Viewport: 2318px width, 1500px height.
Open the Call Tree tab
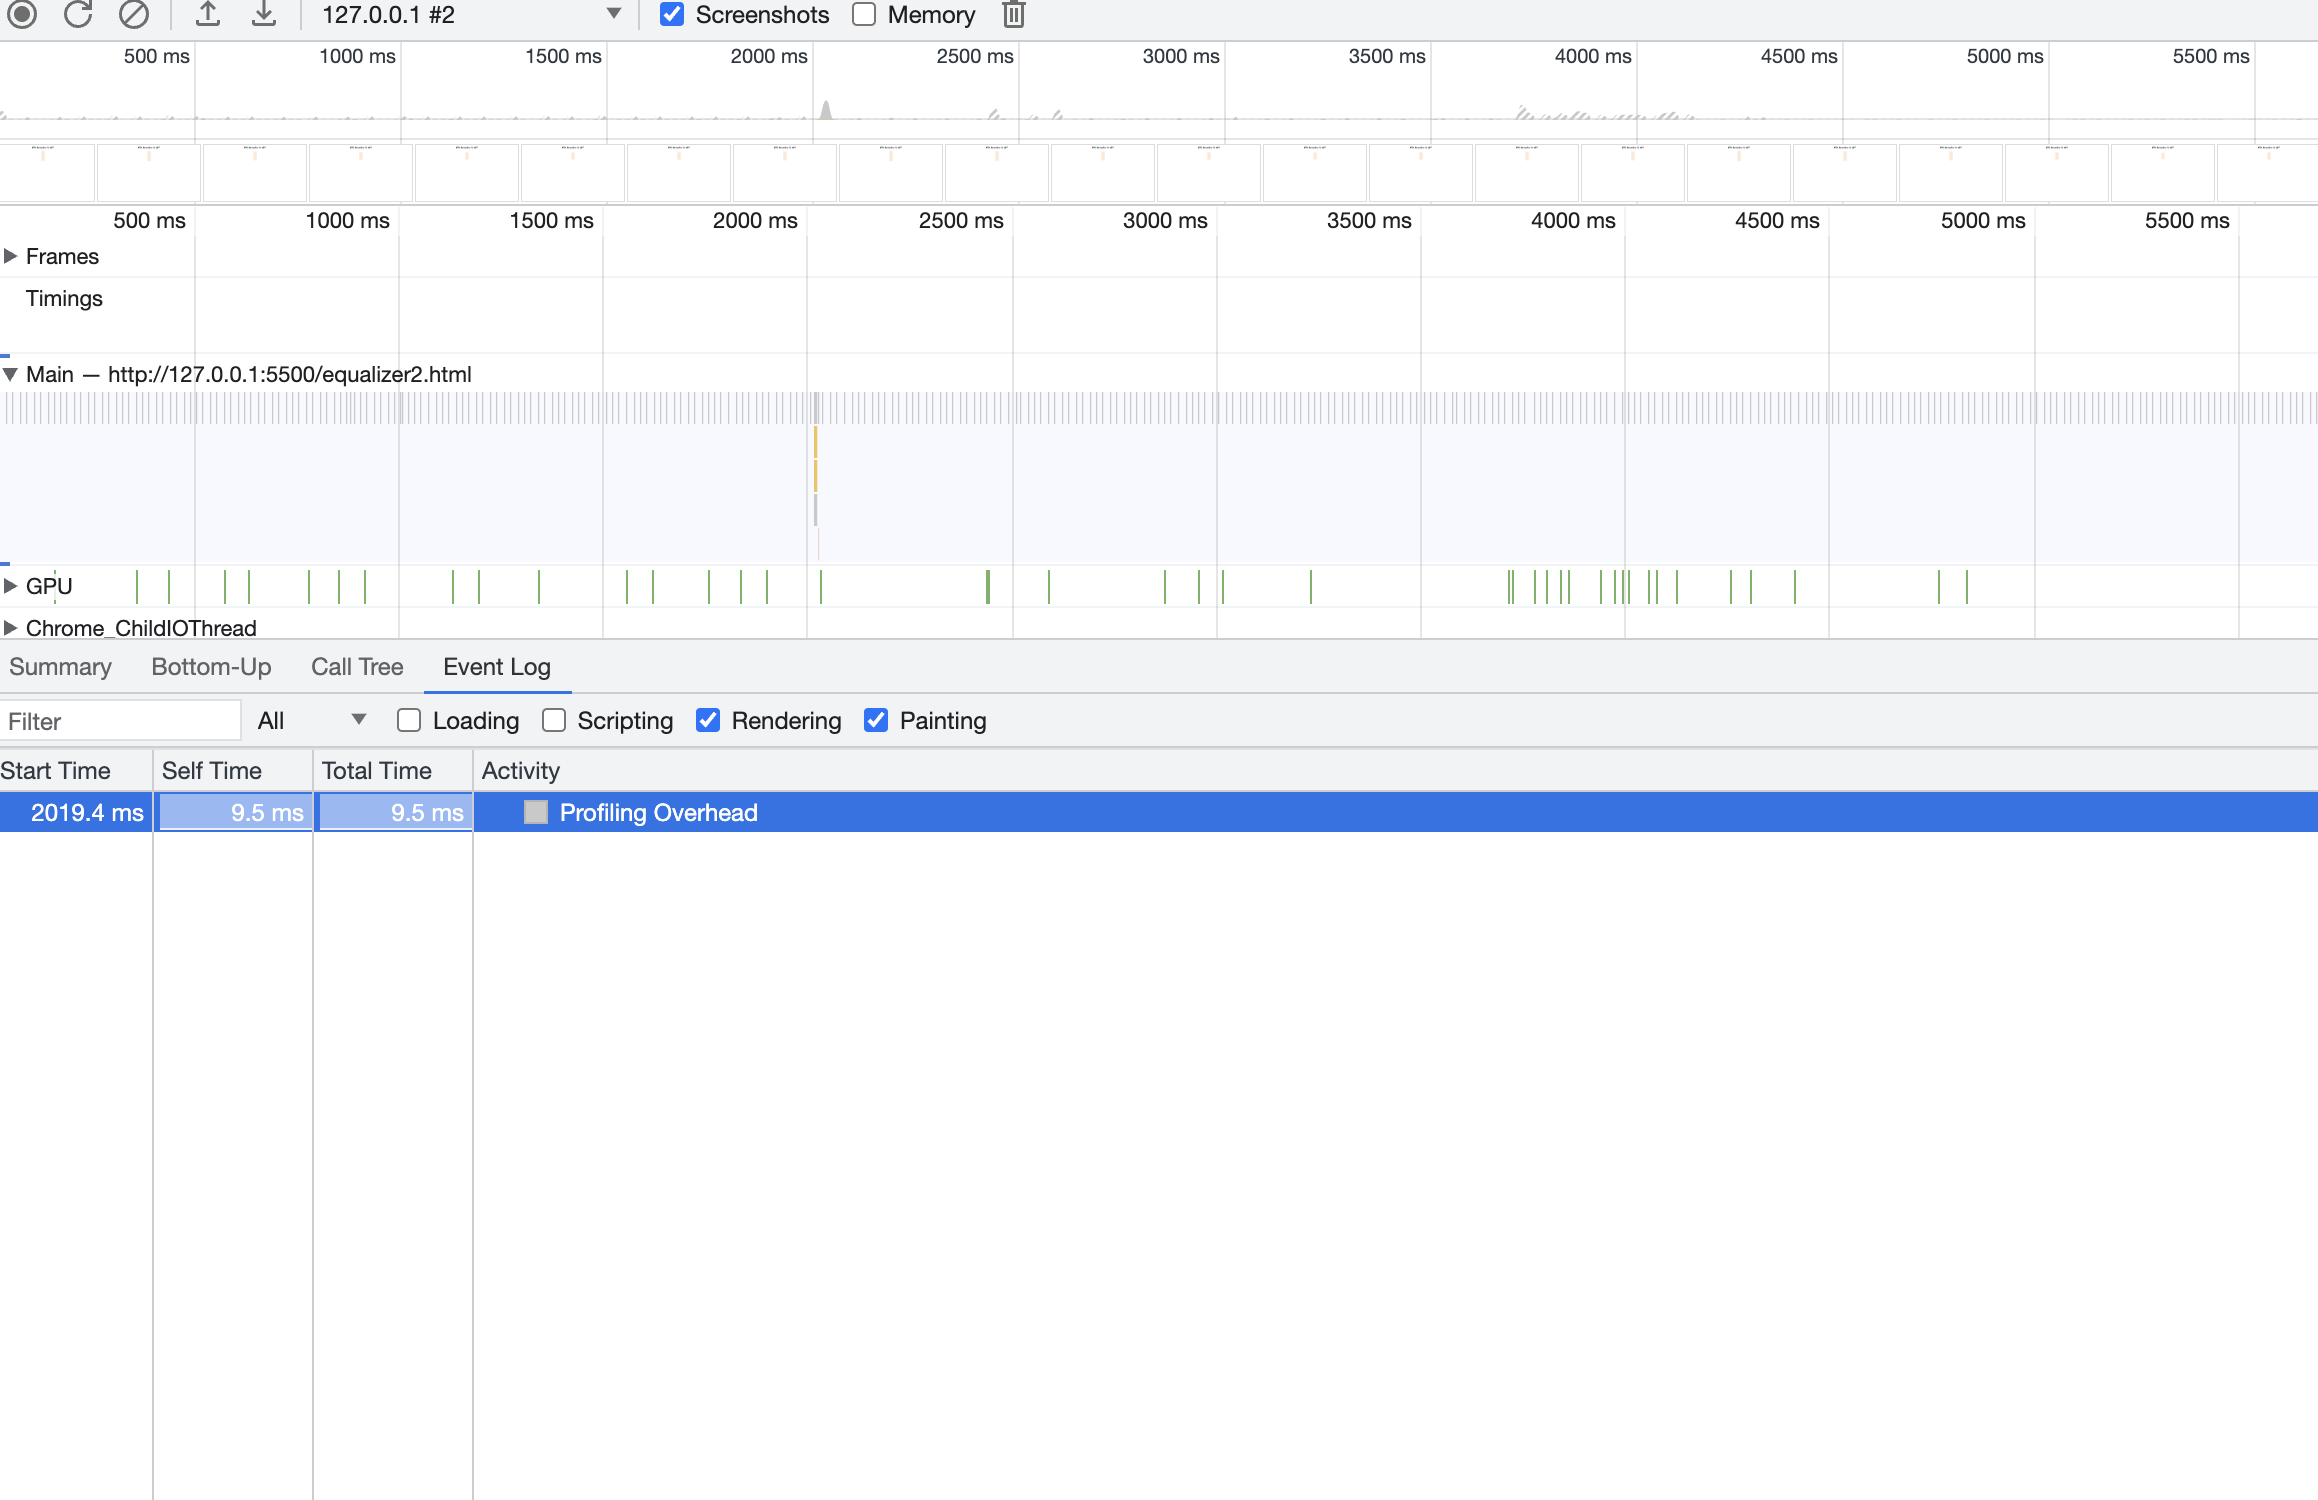pyautogui.click(x=357, y=667)
